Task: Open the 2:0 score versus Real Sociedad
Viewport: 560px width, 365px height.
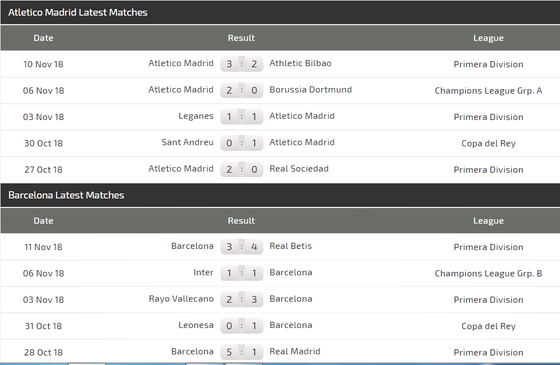Action: coord(242,169)
